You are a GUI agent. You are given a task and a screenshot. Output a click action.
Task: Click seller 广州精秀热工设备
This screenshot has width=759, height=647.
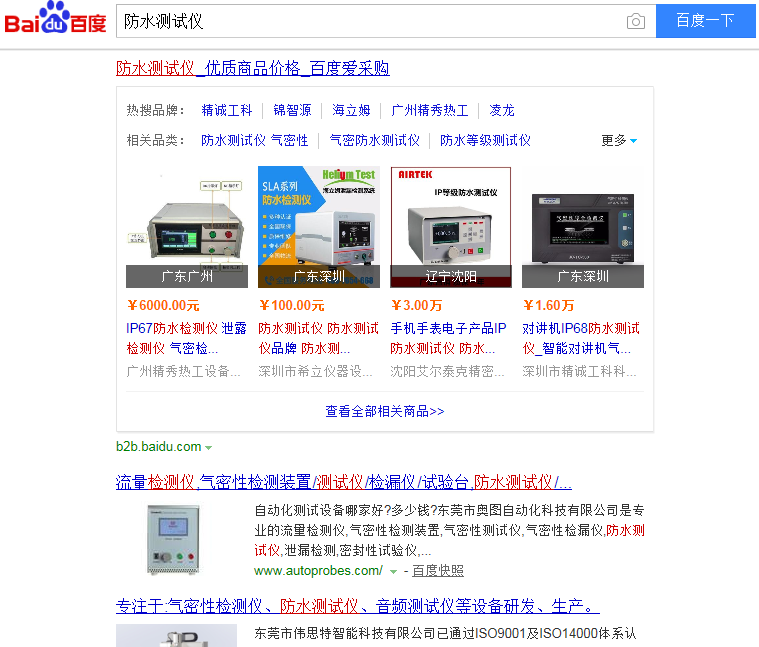click(183, 371)
